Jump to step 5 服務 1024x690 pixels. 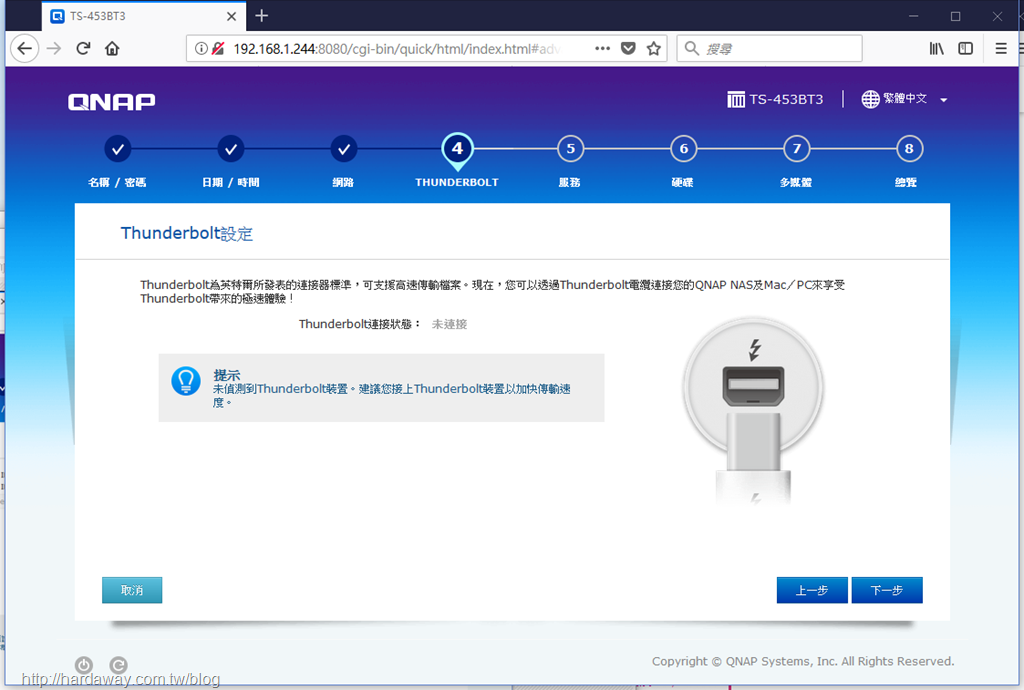pos(570,149)
